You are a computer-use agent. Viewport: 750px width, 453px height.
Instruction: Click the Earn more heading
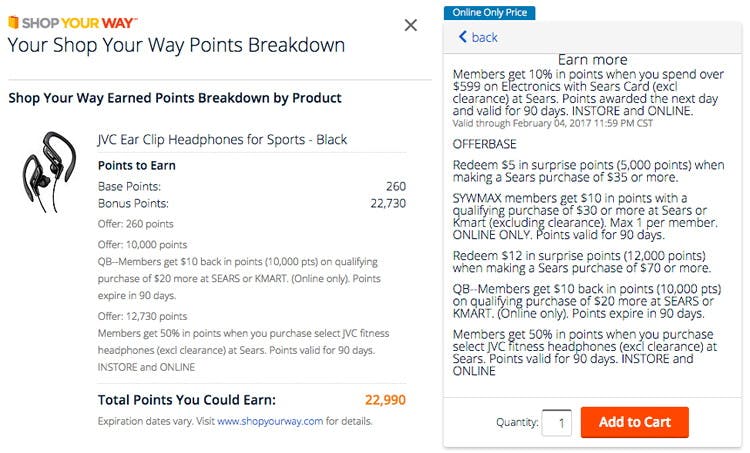(x=592, y=60)
